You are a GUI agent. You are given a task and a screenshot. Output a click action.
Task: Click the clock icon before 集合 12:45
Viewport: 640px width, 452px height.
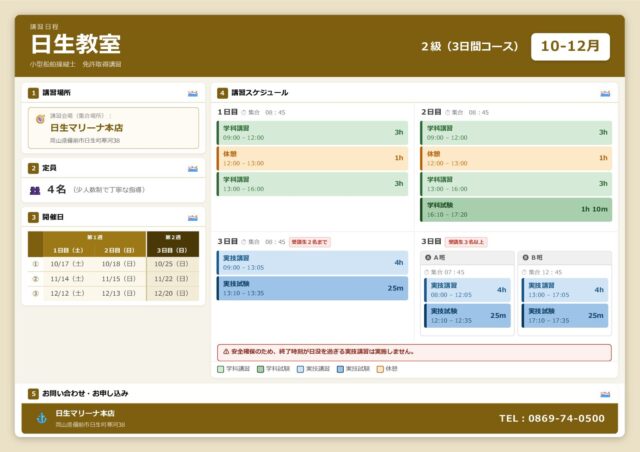coord(524,272)
